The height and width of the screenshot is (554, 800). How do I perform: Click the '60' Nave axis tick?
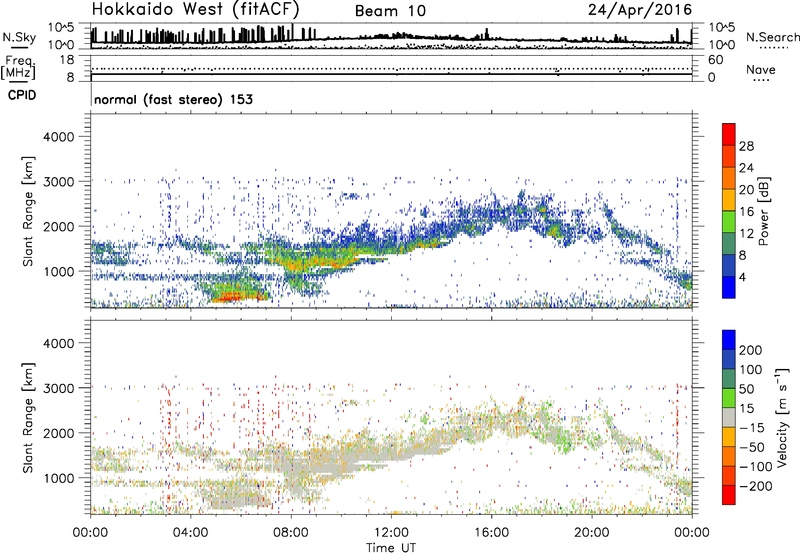click(715, 60)
